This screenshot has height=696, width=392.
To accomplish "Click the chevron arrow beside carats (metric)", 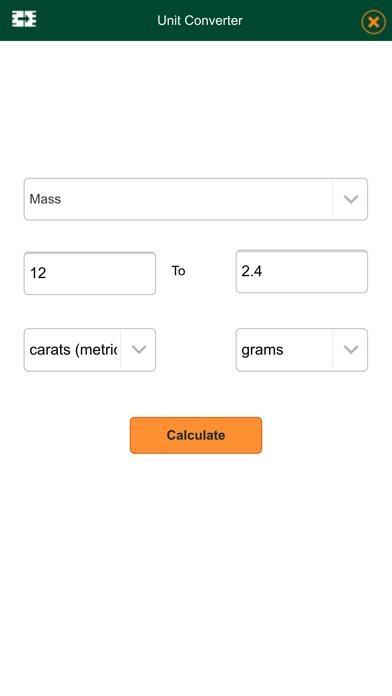I will point(139,350).
